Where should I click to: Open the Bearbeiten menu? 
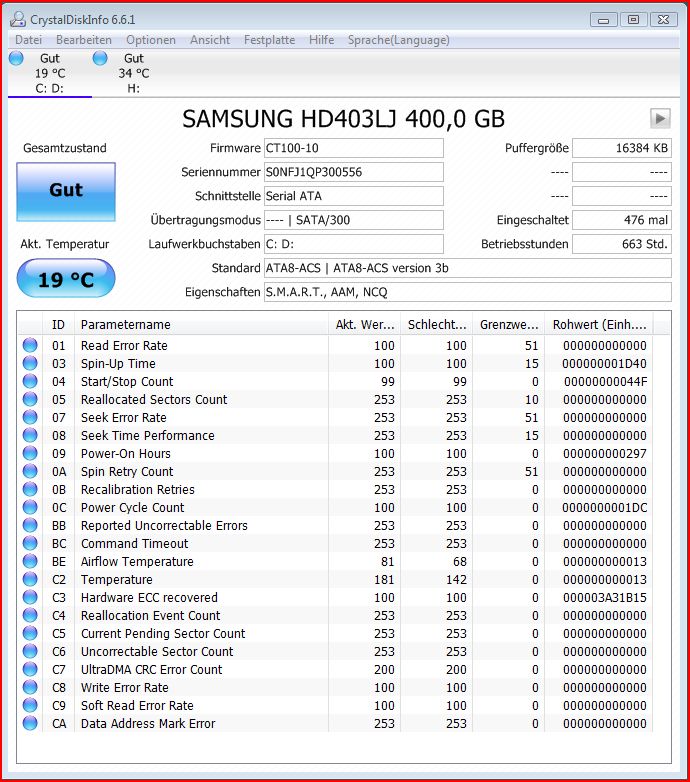click(x=84, y=40)
